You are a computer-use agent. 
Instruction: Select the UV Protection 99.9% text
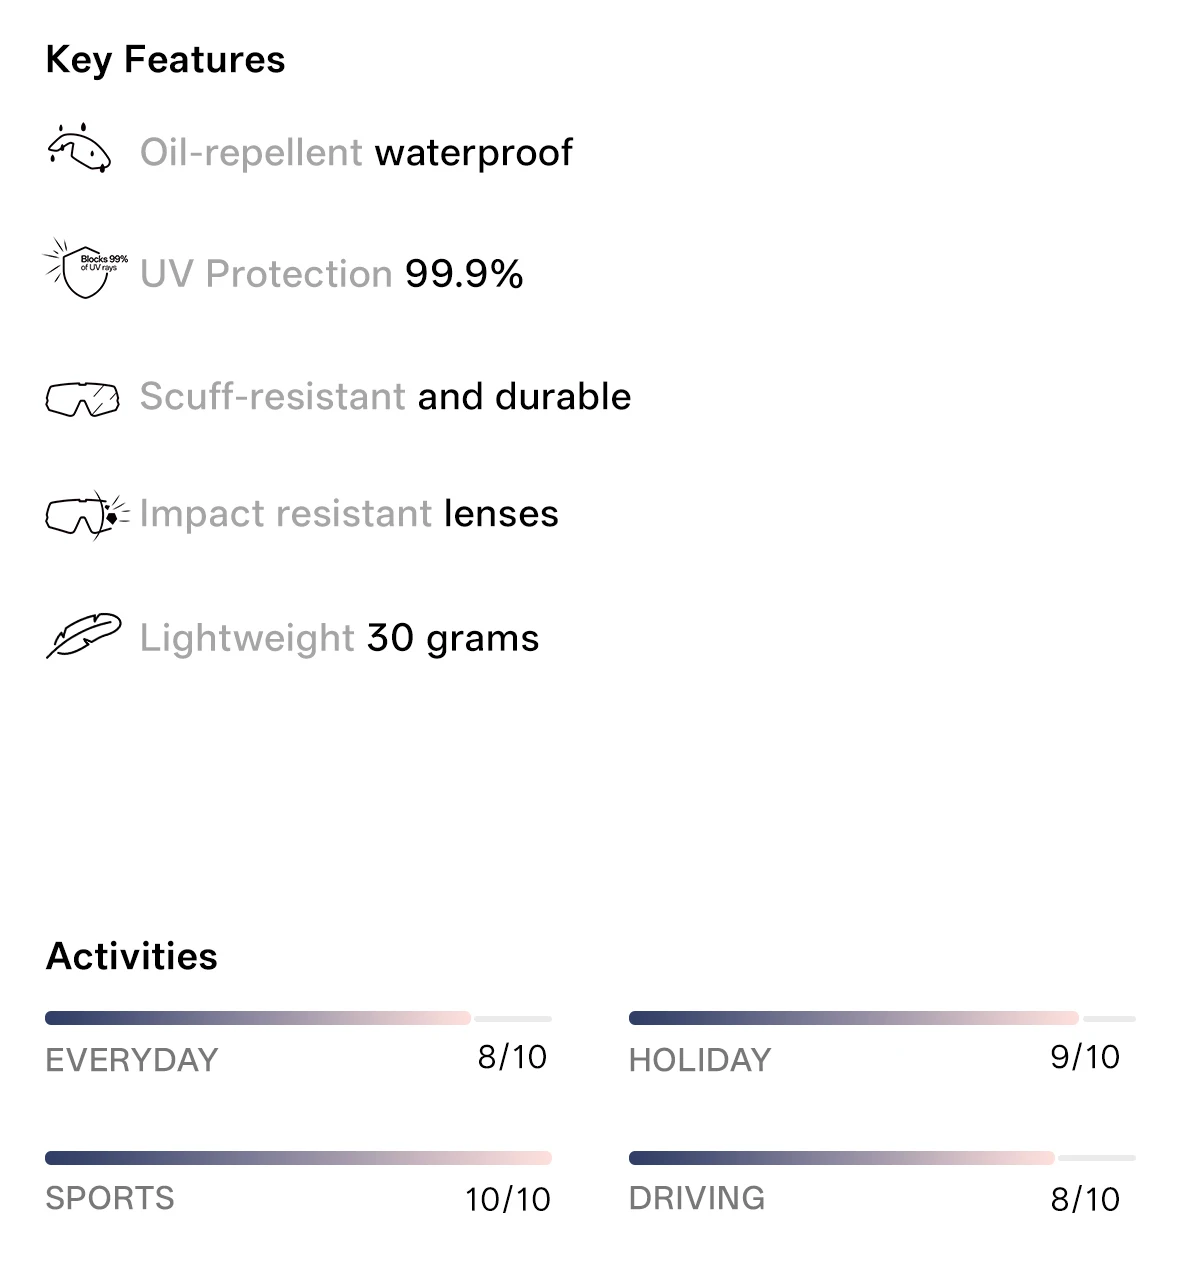pyautogui.click(x=331, y=274)
